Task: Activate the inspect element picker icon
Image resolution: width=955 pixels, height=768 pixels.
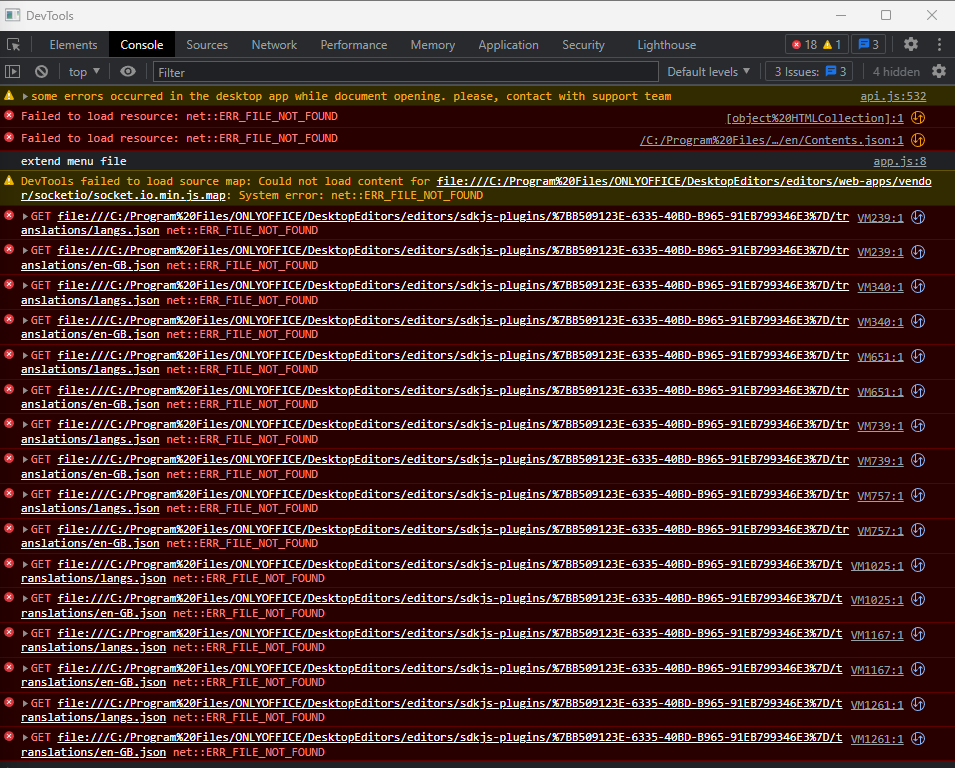Action: (x=13, y=44)
